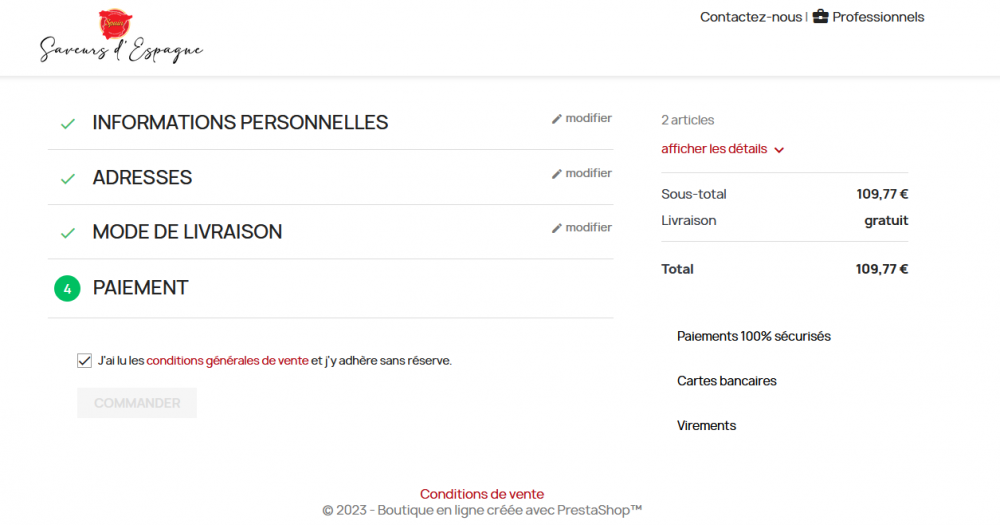The height and width of the screenshot is (525, 1000).
Task: Click the Professionnels briefcase icon
Action: (820, 17)
